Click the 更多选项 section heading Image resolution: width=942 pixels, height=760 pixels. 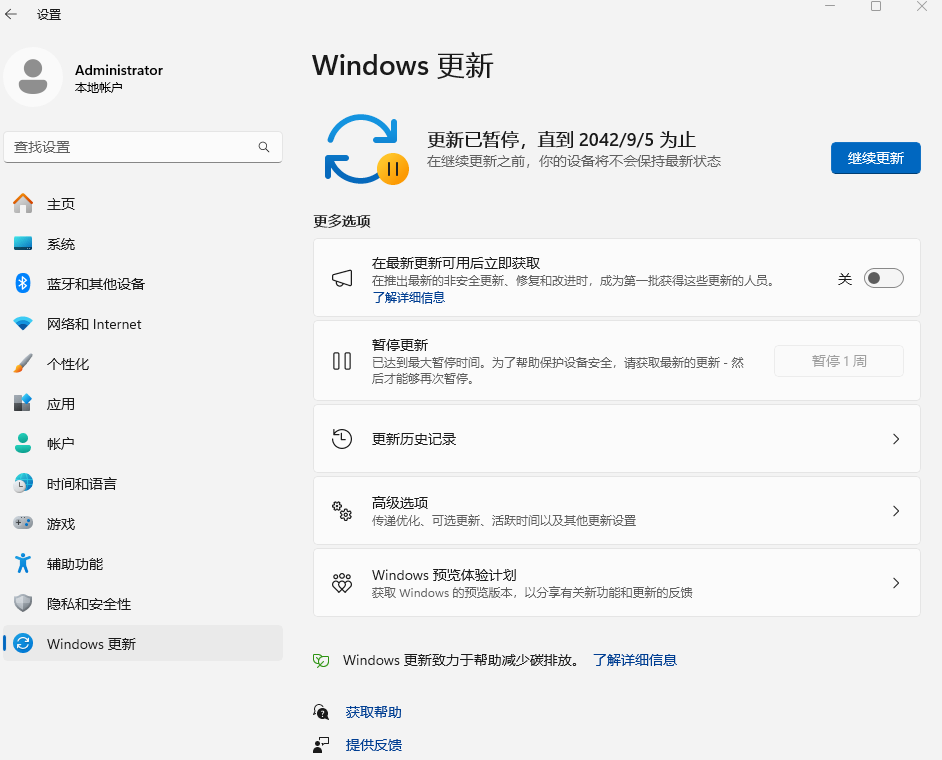tap(342, 221)
